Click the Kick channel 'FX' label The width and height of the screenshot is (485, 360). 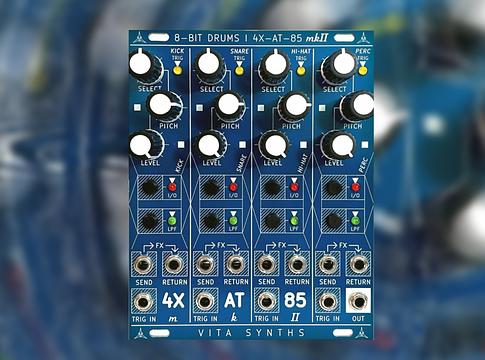(160, 246)
